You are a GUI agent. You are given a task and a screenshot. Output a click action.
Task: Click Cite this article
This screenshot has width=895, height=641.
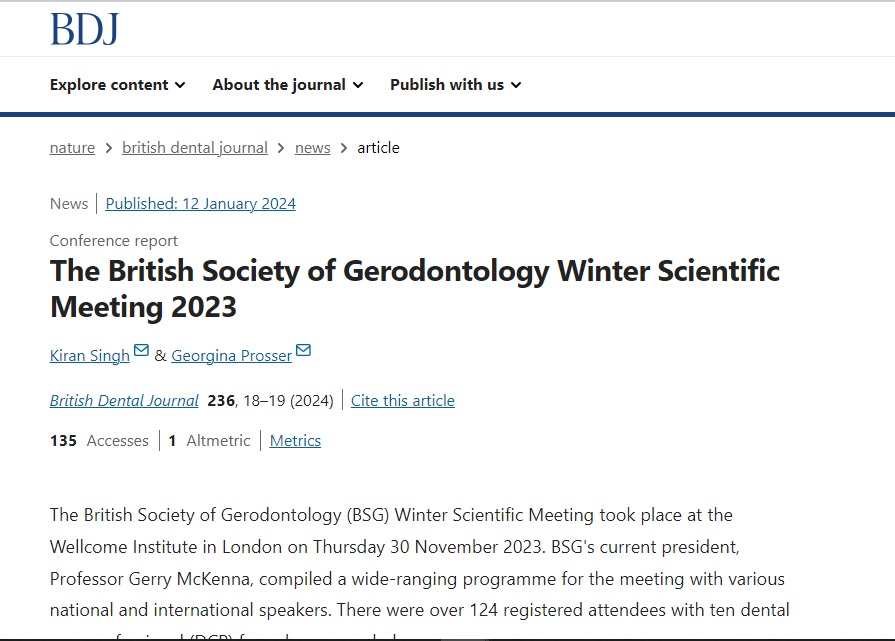coord(402,401)
